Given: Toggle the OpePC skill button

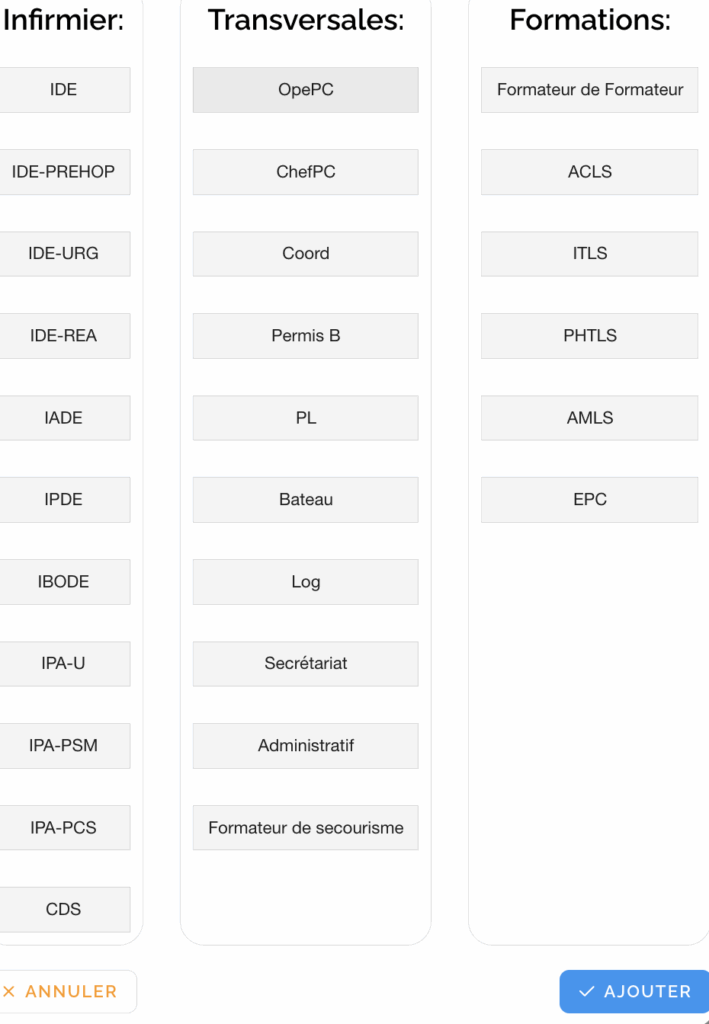Looking at the screenshot, I should (x=305, y=90).
